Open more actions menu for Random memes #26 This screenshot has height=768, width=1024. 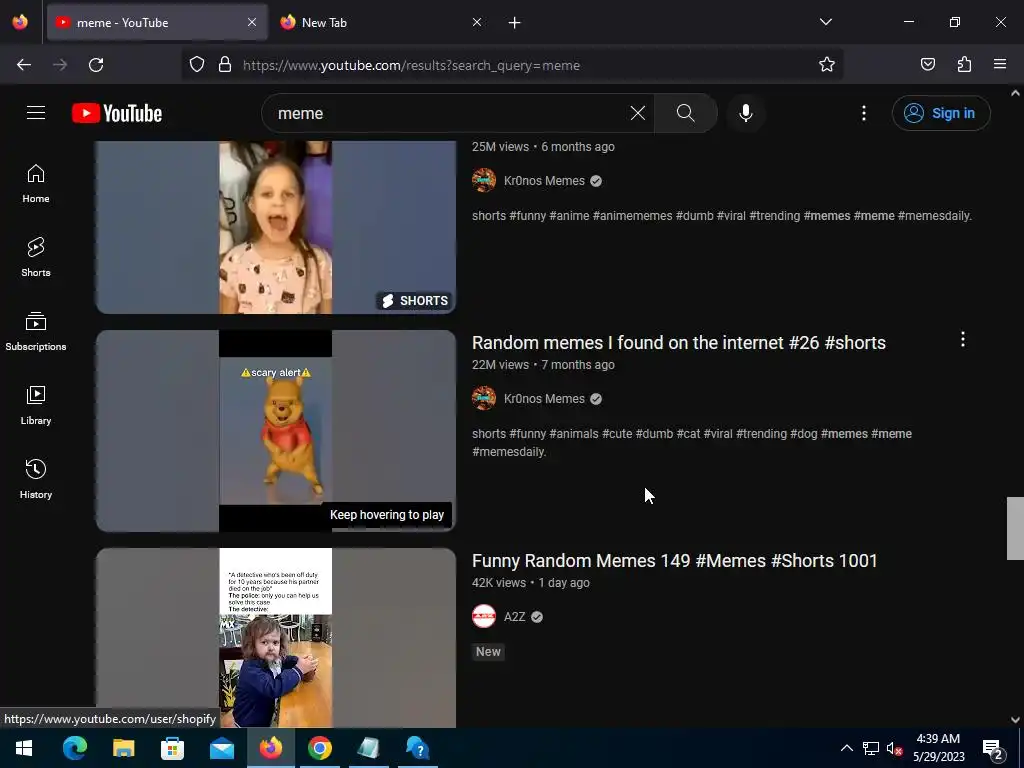pyautogui.click(x=963, y=339)
